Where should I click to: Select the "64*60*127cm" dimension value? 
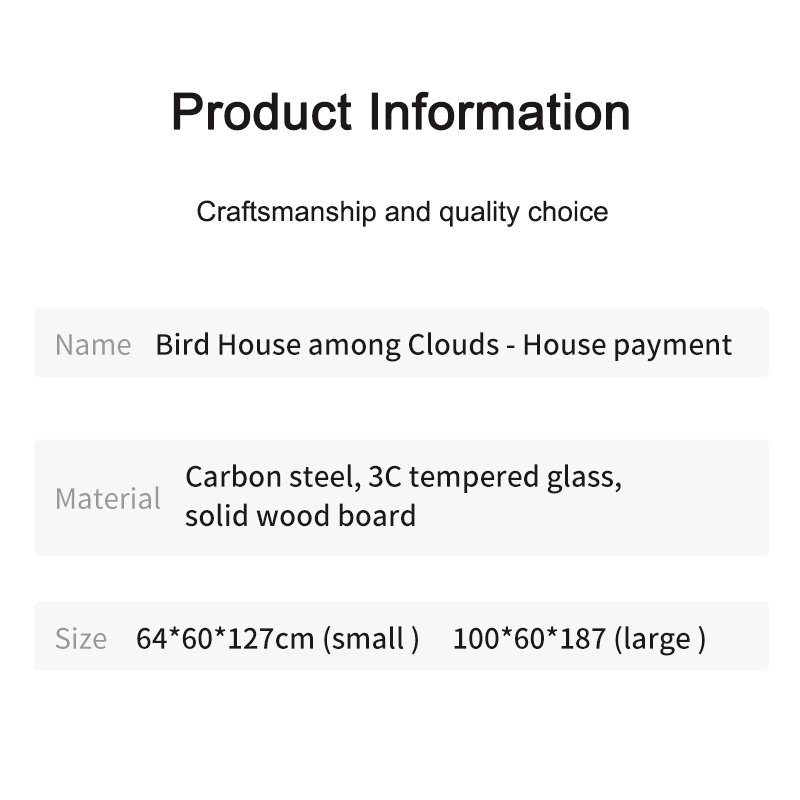coord(225,638)
